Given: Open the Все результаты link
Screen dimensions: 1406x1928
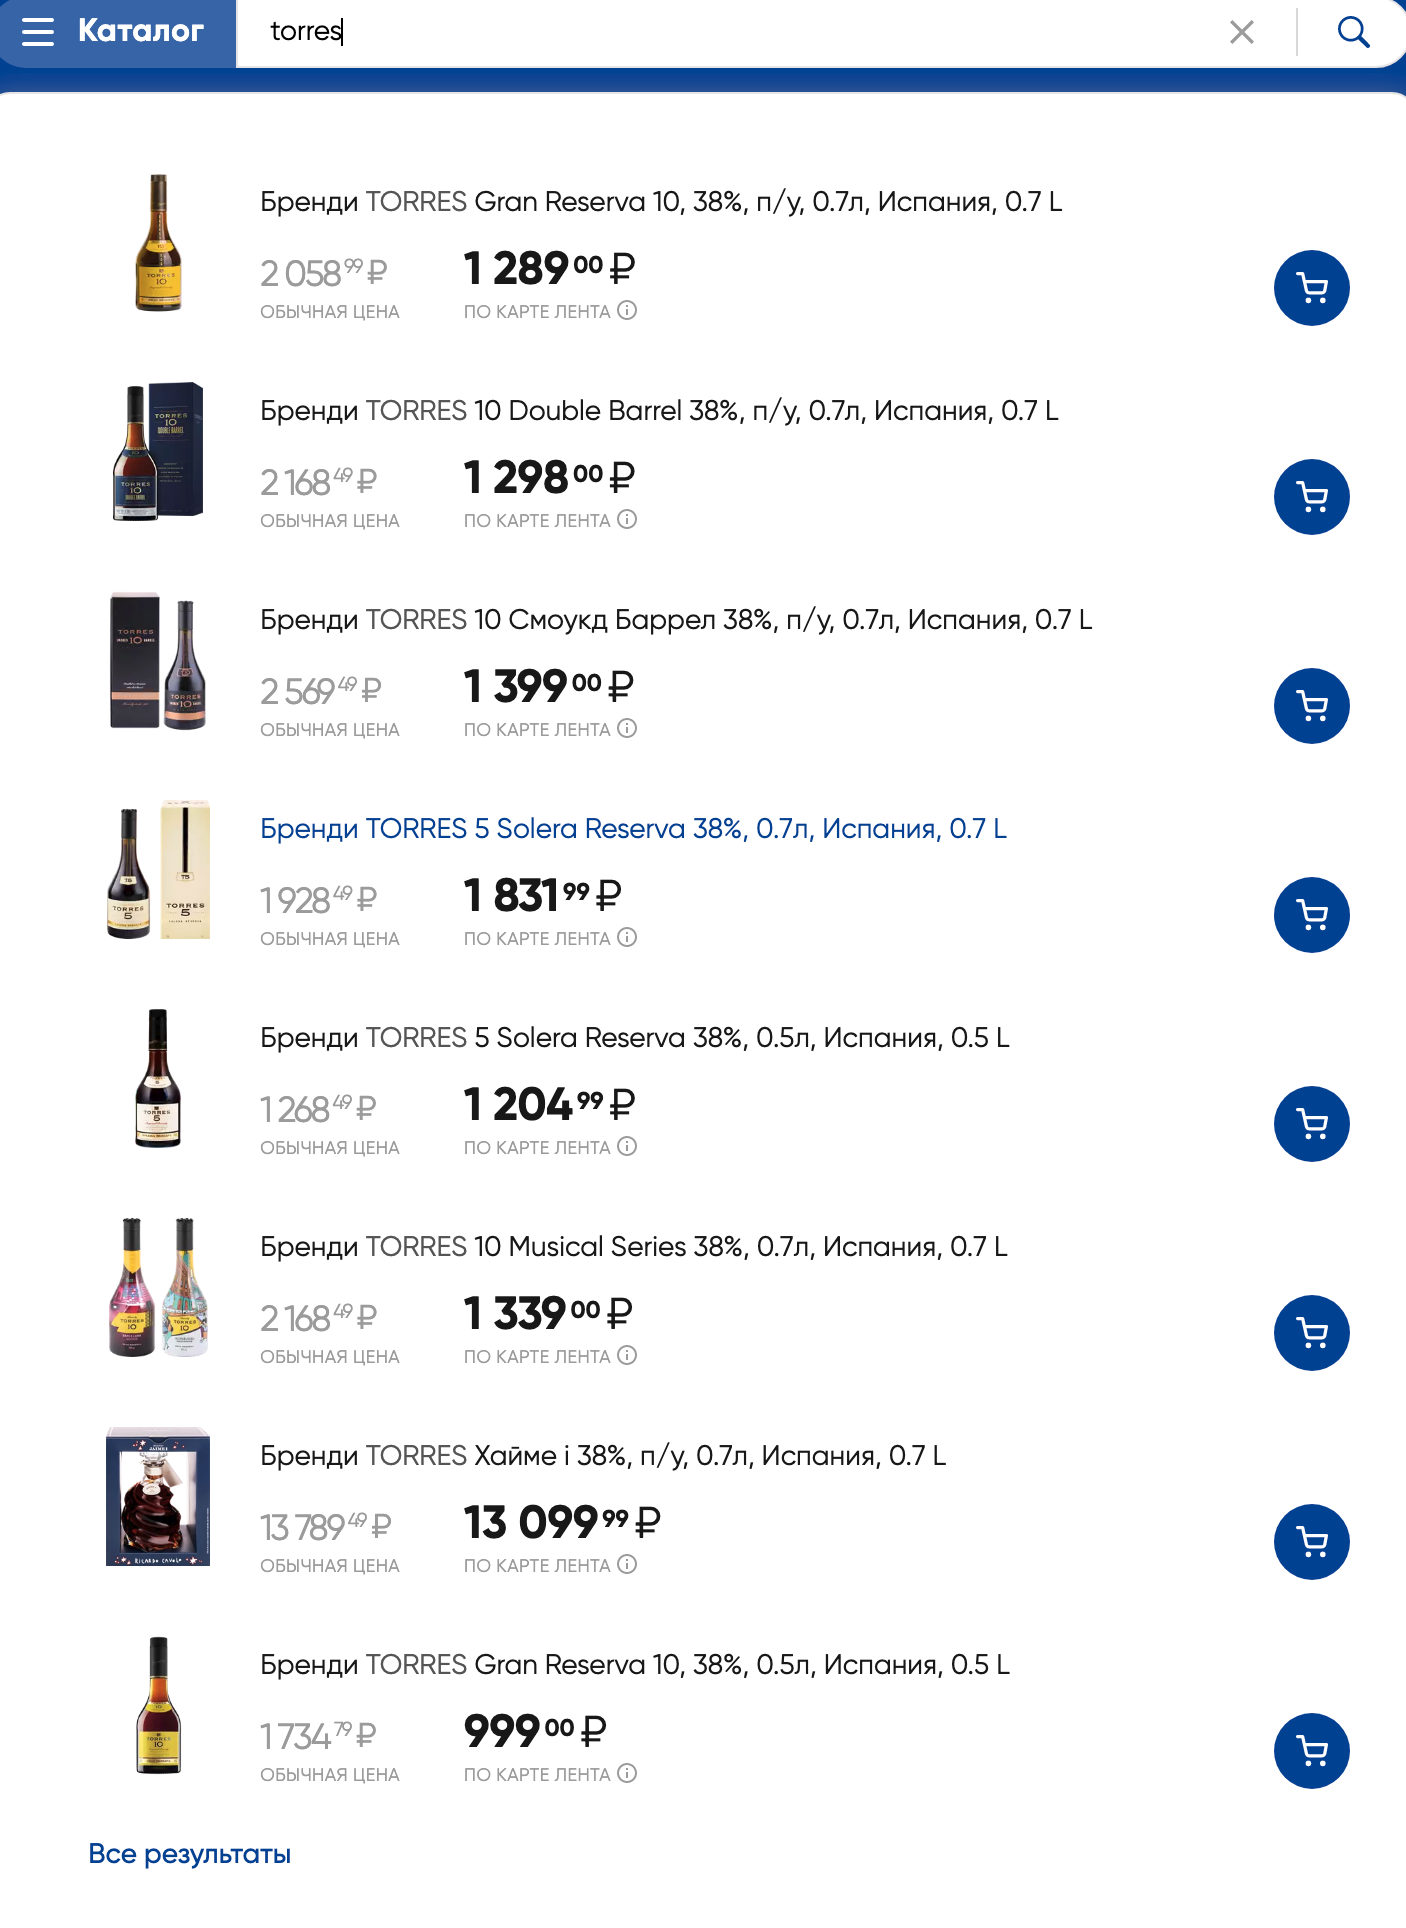Looking at the screenshot, I should [190, 1854].
